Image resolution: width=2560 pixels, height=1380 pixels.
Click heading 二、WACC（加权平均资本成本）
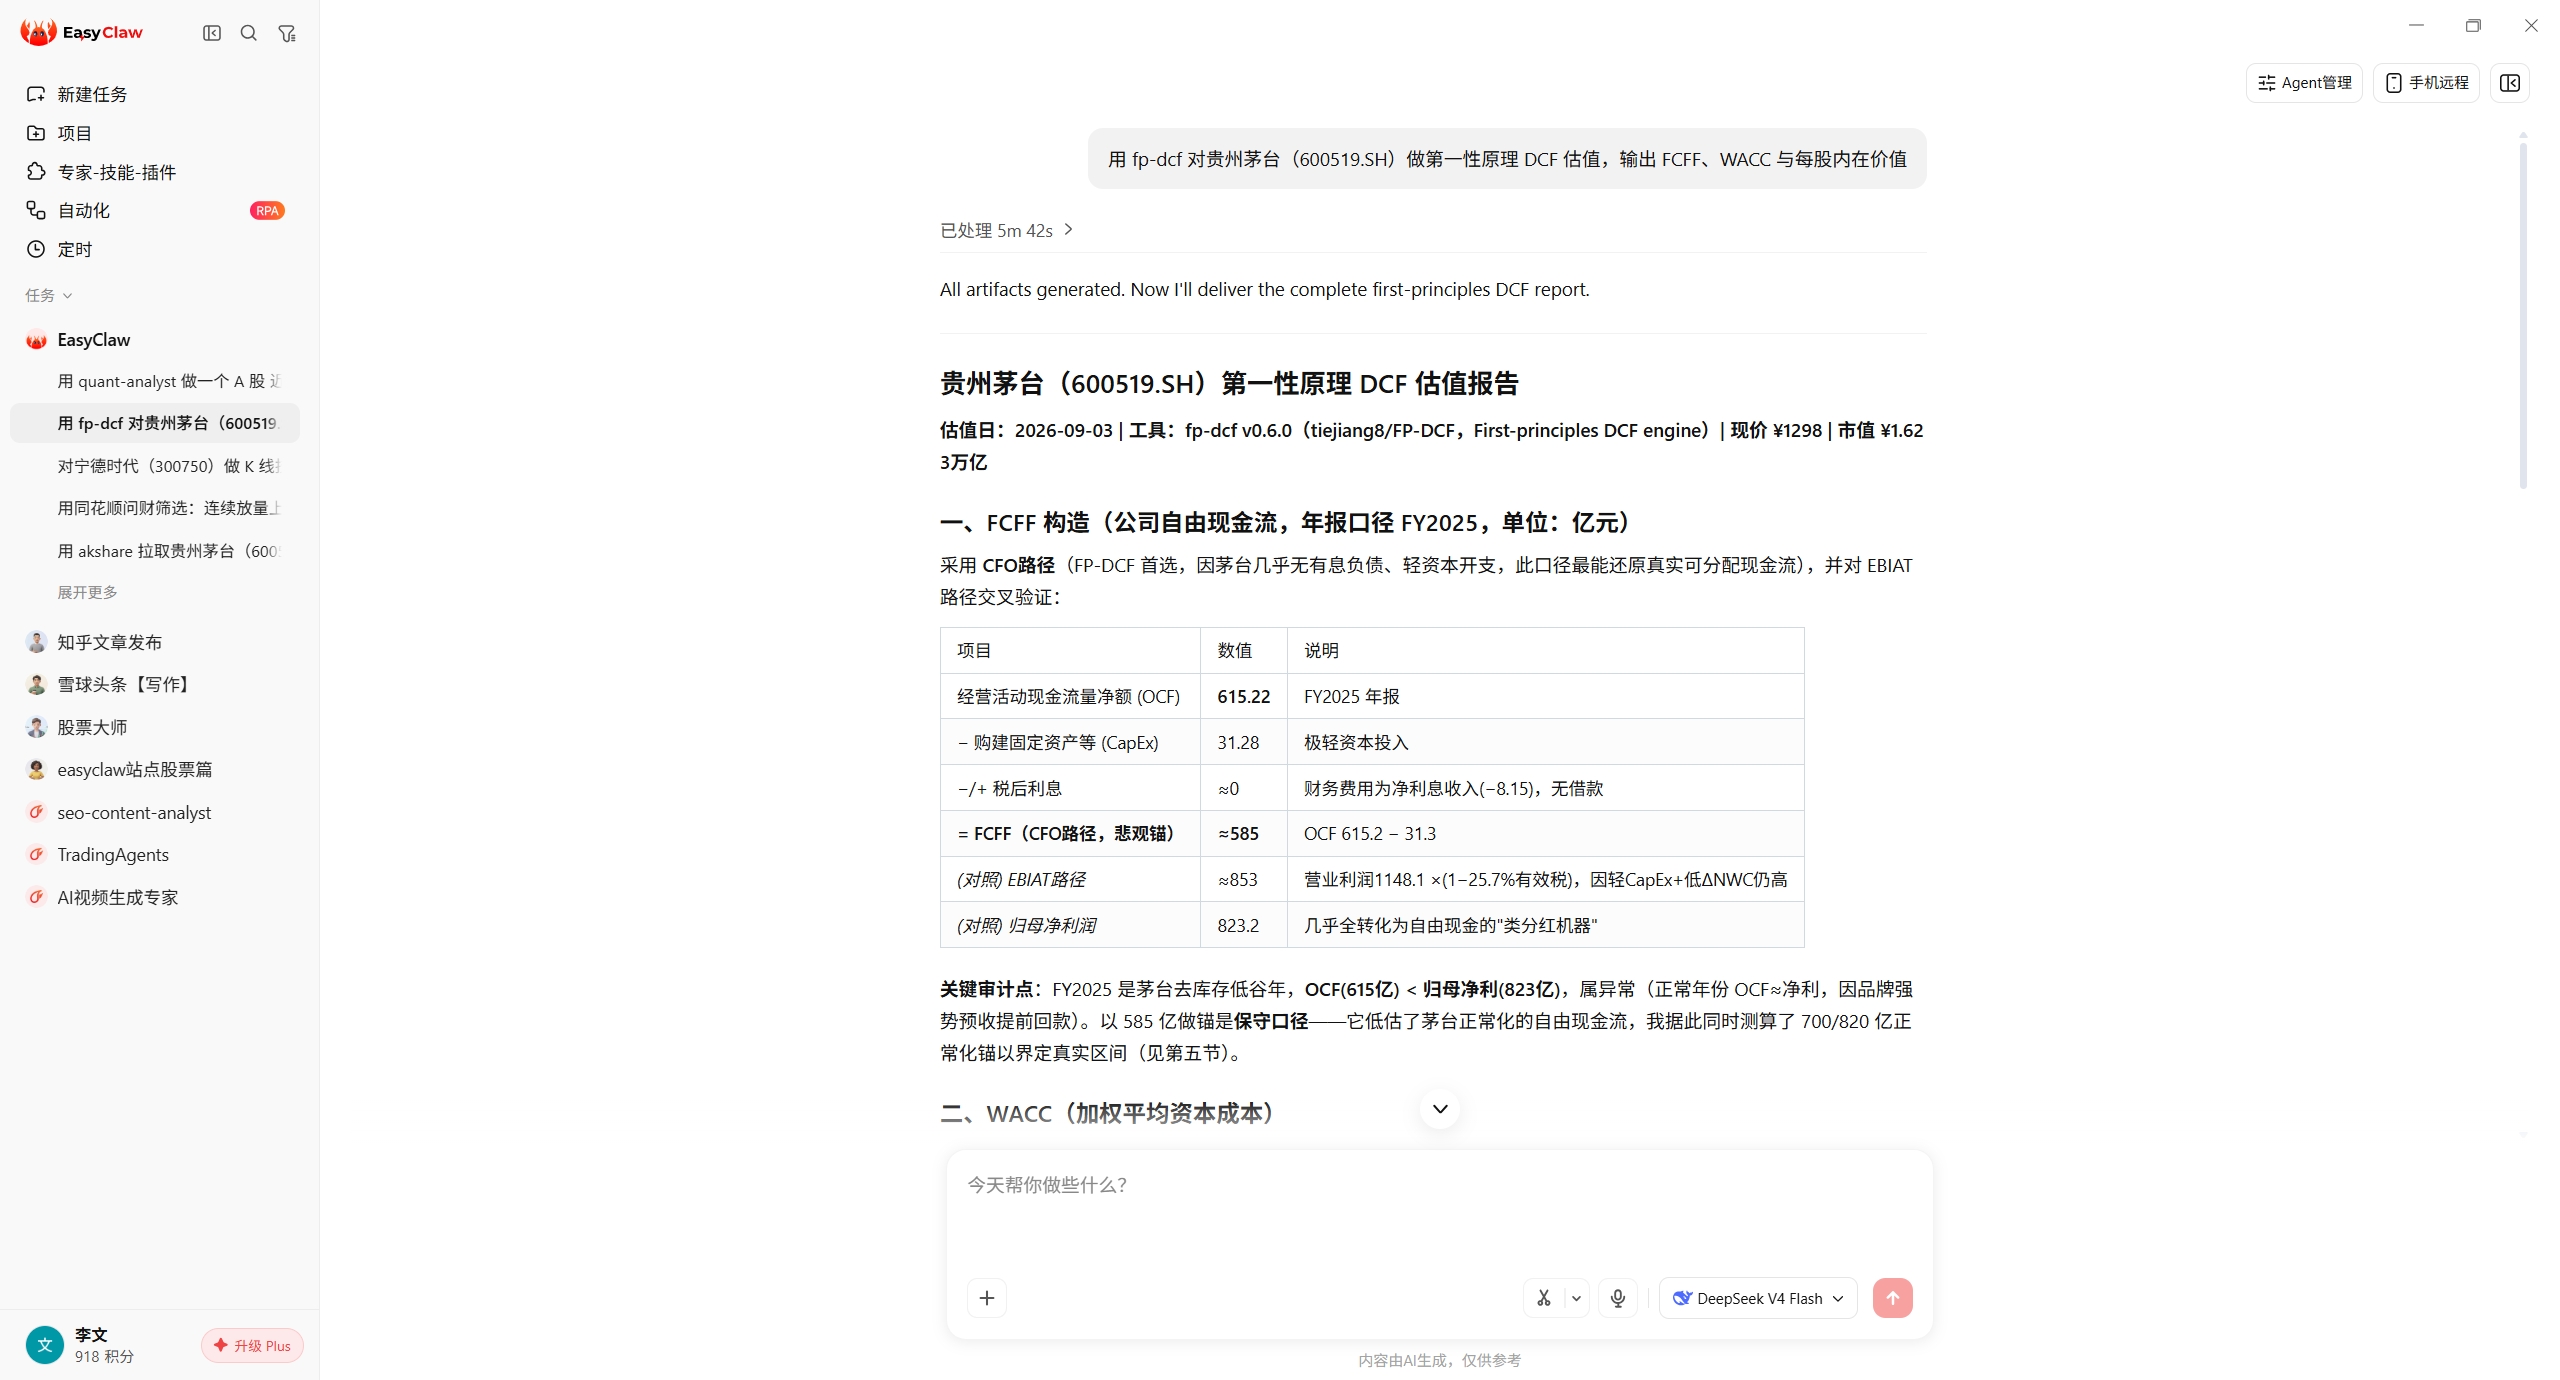point(1108,1113)
